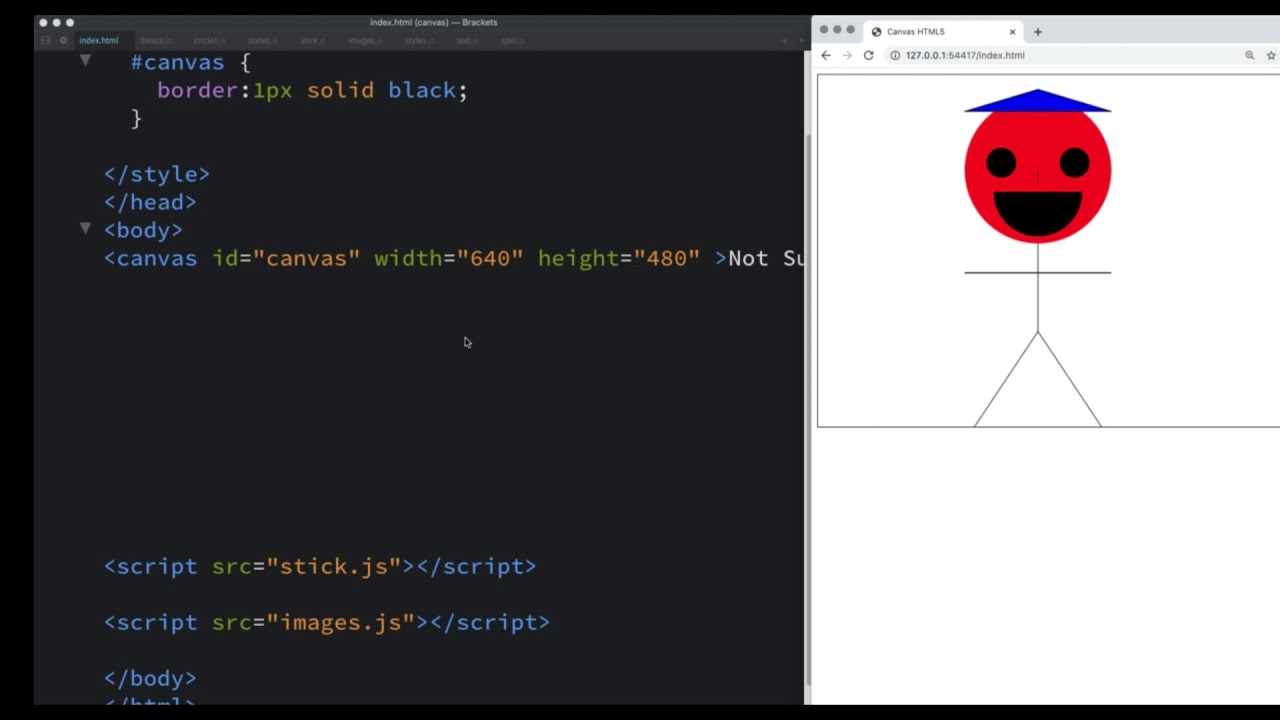The height and width of the screenshot is (720, 1280).
Task: Switch to the styles.js editor tab
Action: click(419, 41)
